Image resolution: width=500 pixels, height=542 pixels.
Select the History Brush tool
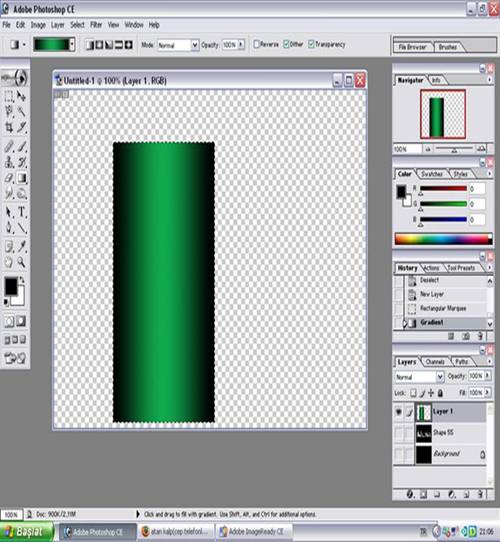[x=21, y=162]
